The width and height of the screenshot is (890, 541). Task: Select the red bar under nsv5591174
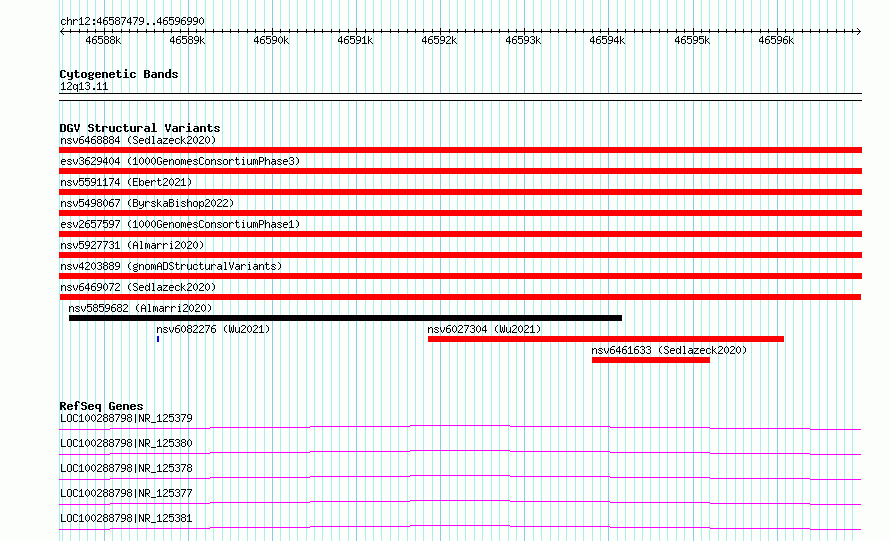point(460,192)
